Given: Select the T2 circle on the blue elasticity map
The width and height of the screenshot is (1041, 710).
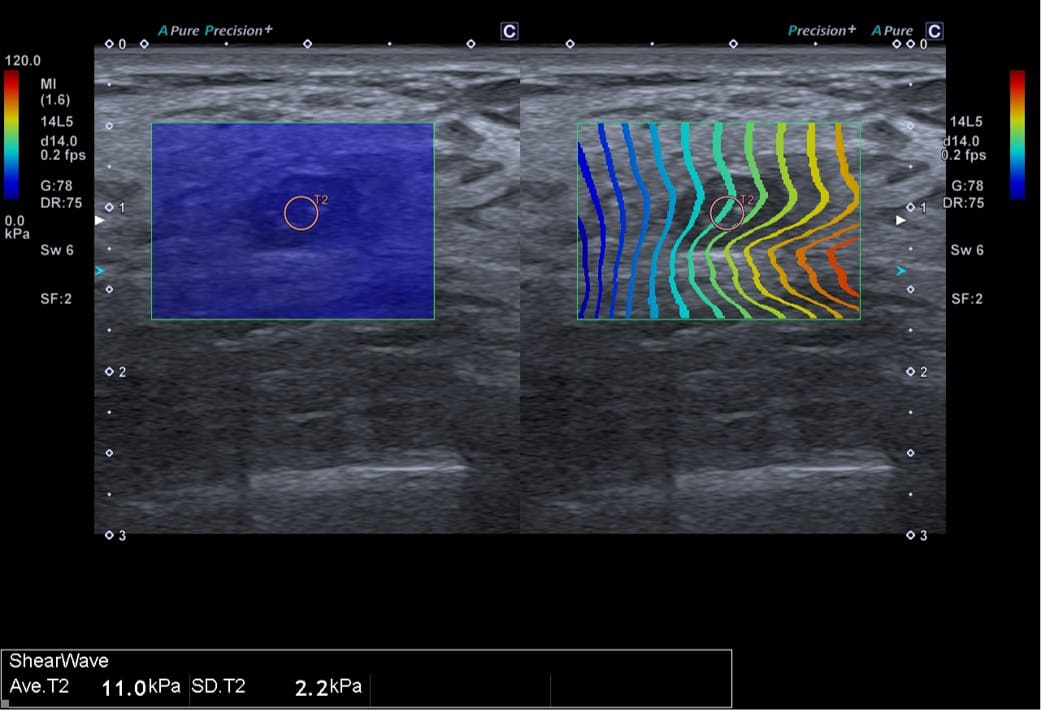Looking at the screenshot, I should [x=301, y=213].
